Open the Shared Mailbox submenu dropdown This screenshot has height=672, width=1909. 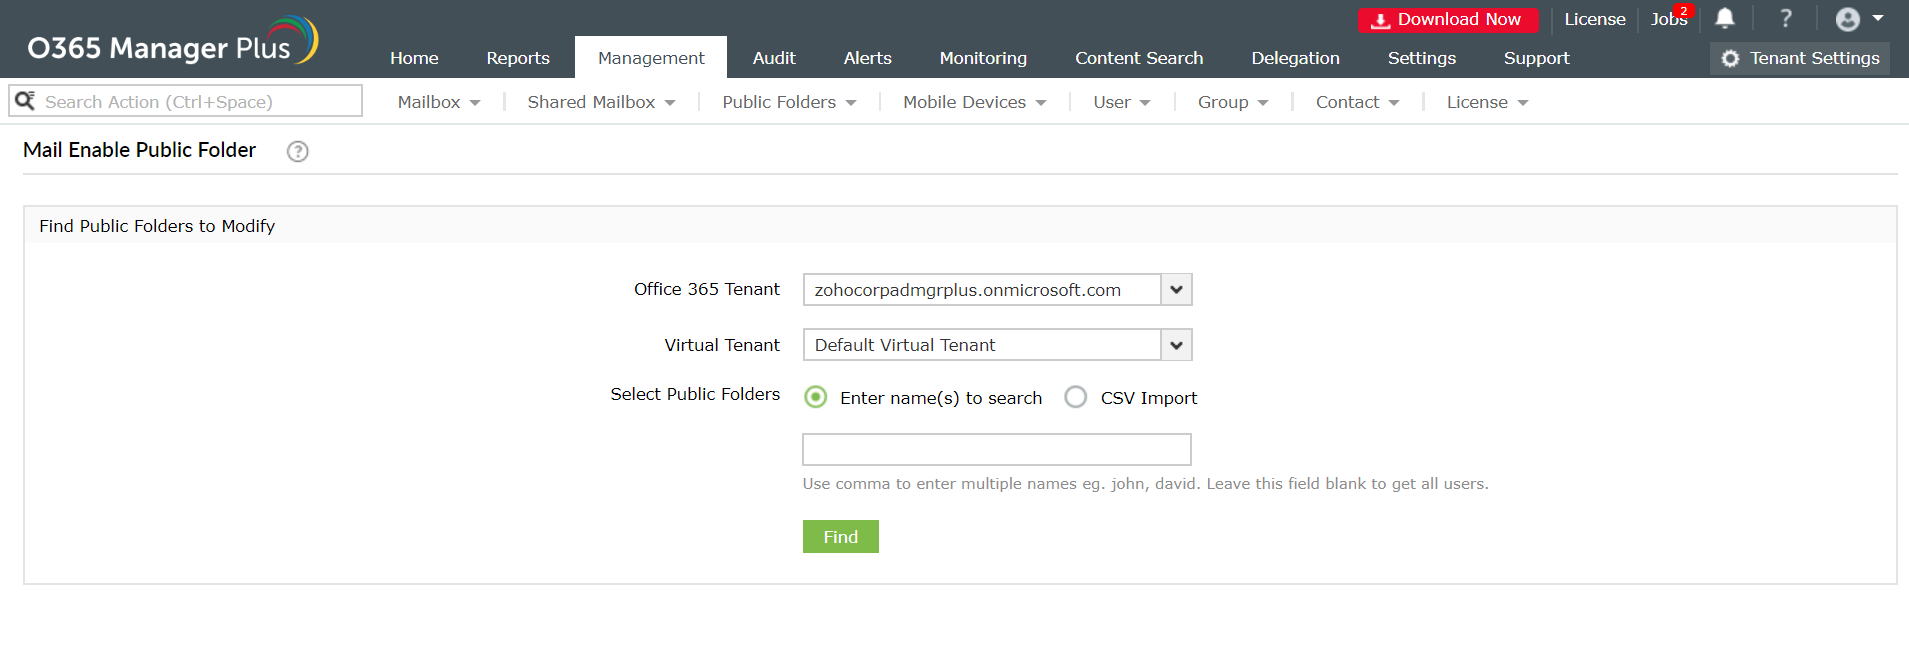coord(601,102)
